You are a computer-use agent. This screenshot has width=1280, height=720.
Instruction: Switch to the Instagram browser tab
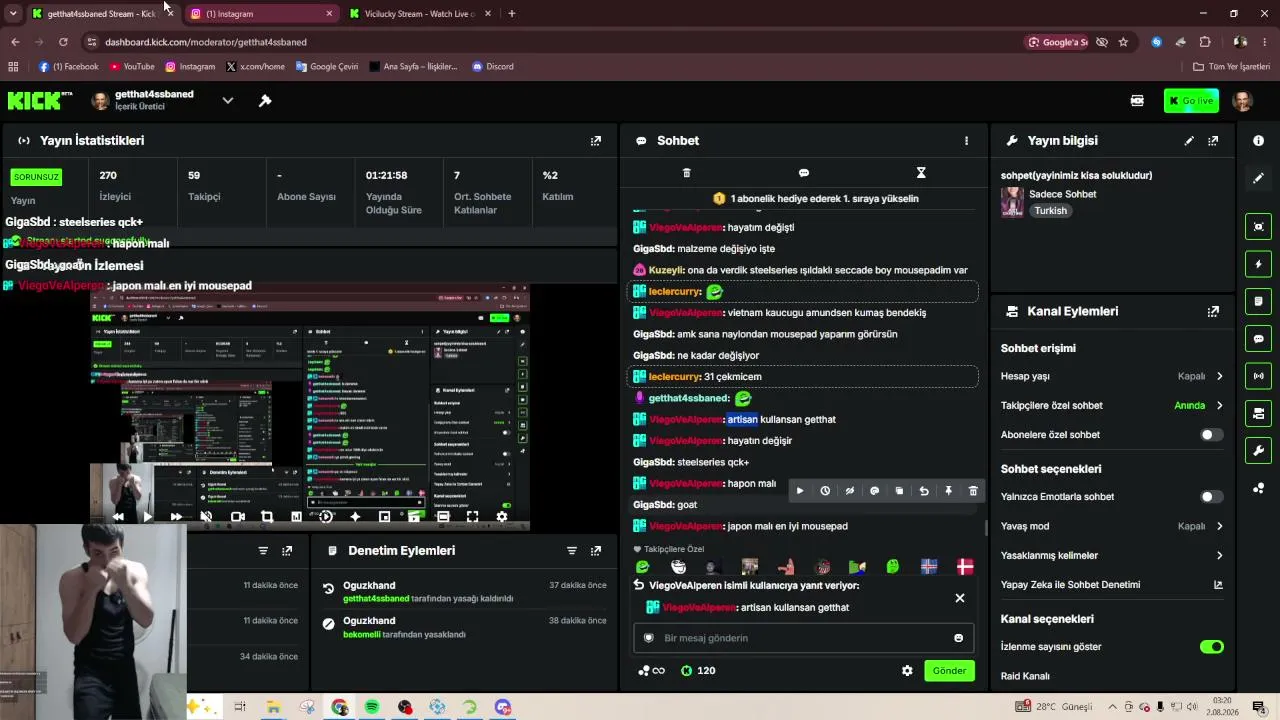coord(262,14)
